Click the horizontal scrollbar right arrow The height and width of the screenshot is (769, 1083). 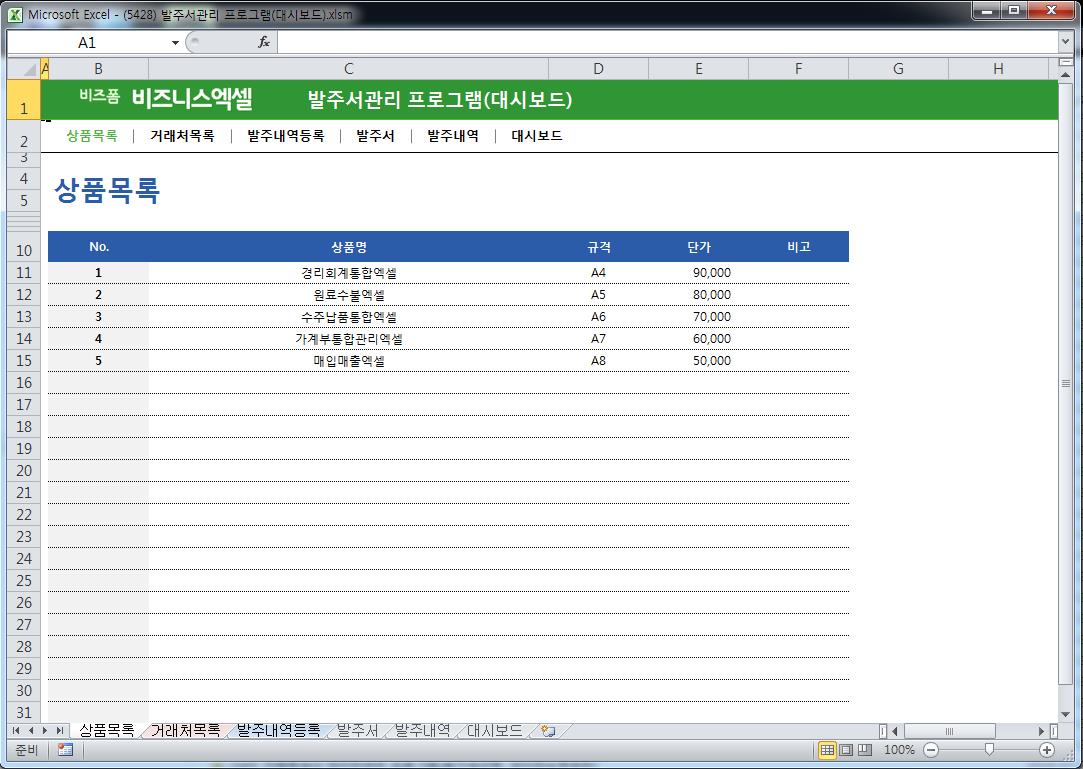click(1042, 731)
